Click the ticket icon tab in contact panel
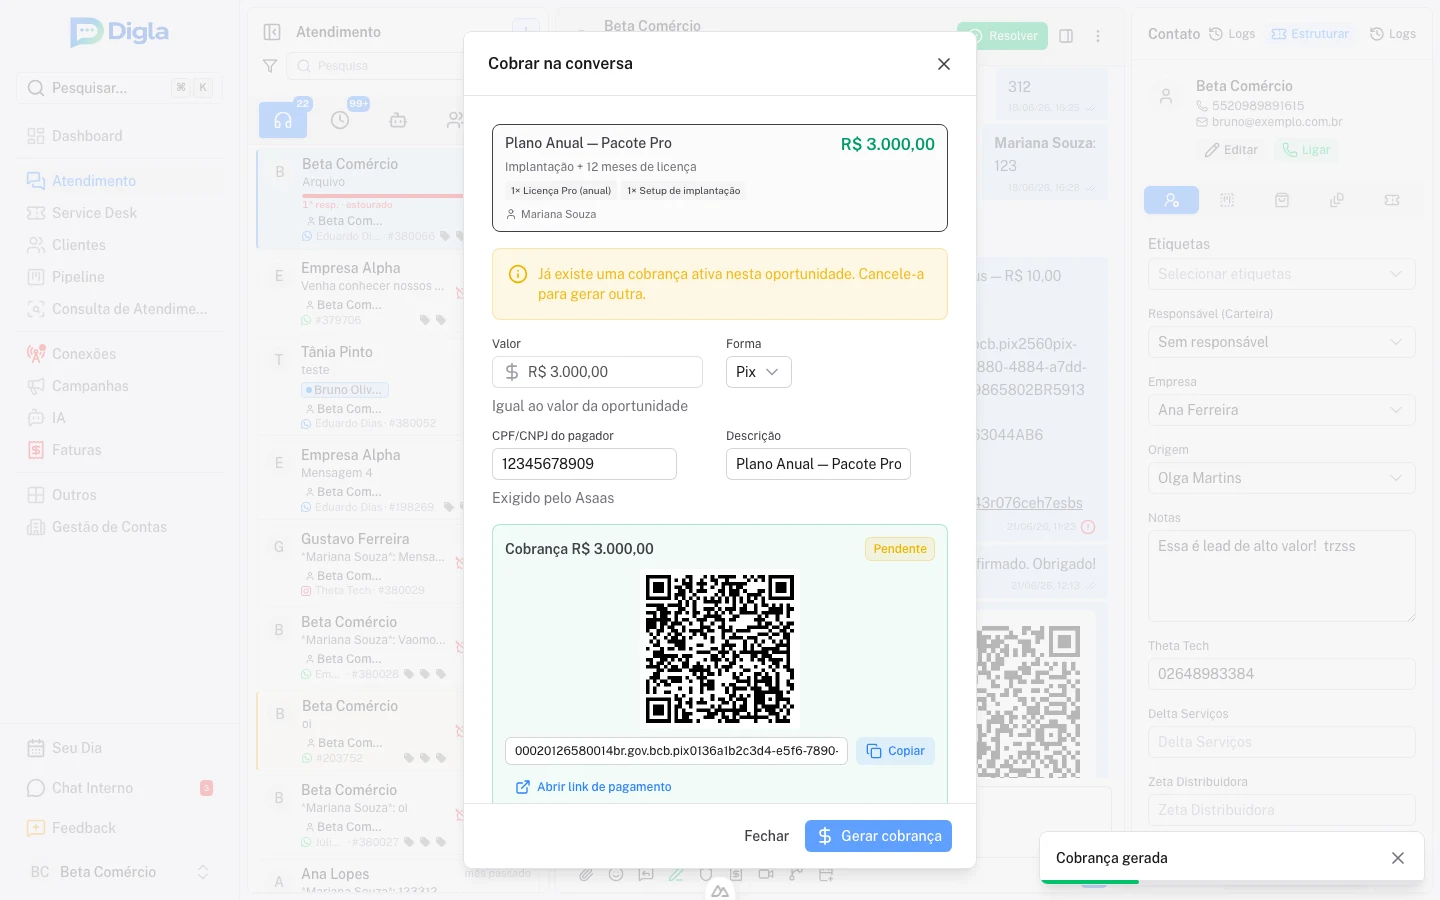This screenshot has height=900, width=1440. tap(1392, 200)
